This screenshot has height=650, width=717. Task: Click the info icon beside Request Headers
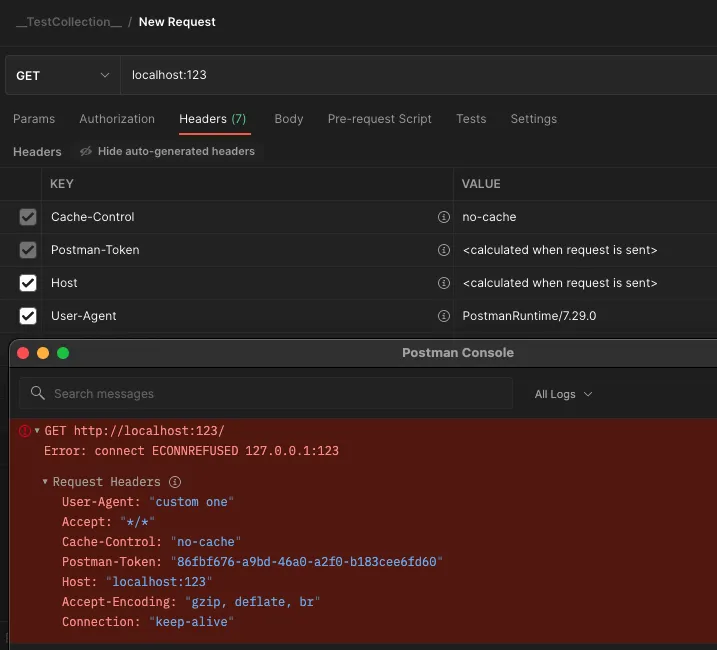175,482
